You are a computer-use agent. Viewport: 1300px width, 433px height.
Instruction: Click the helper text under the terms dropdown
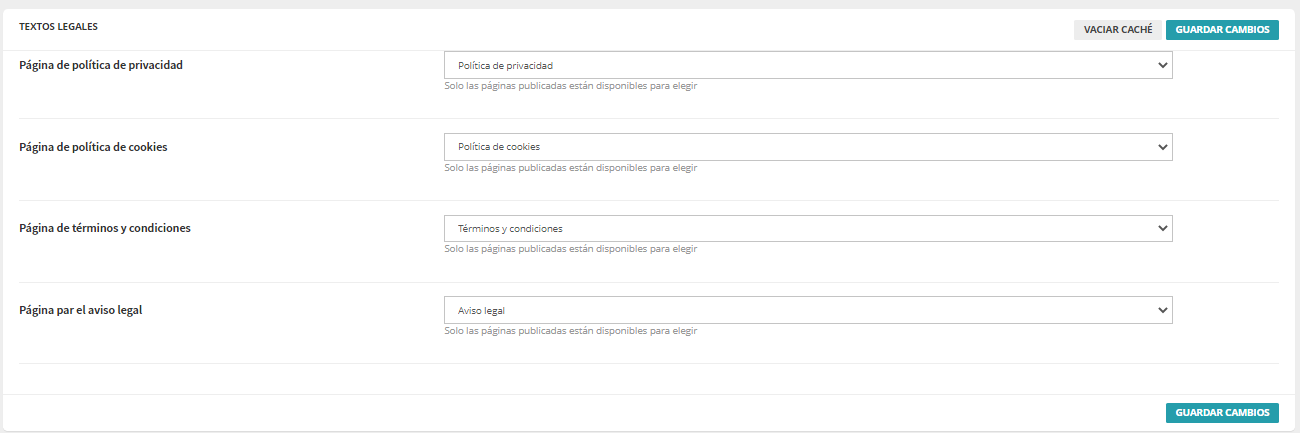click(570, 249)
